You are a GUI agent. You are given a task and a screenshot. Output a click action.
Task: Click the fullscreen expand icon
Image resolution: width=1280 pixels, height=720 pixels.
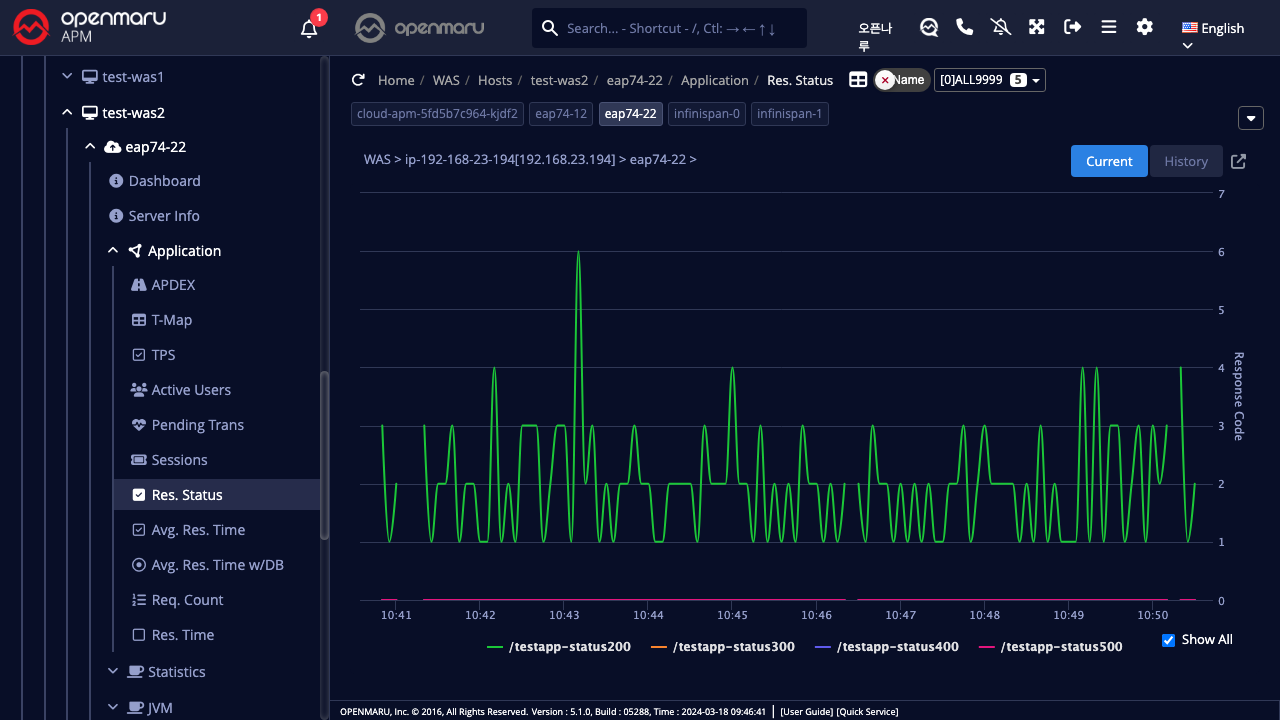(x=1037, y=27)
